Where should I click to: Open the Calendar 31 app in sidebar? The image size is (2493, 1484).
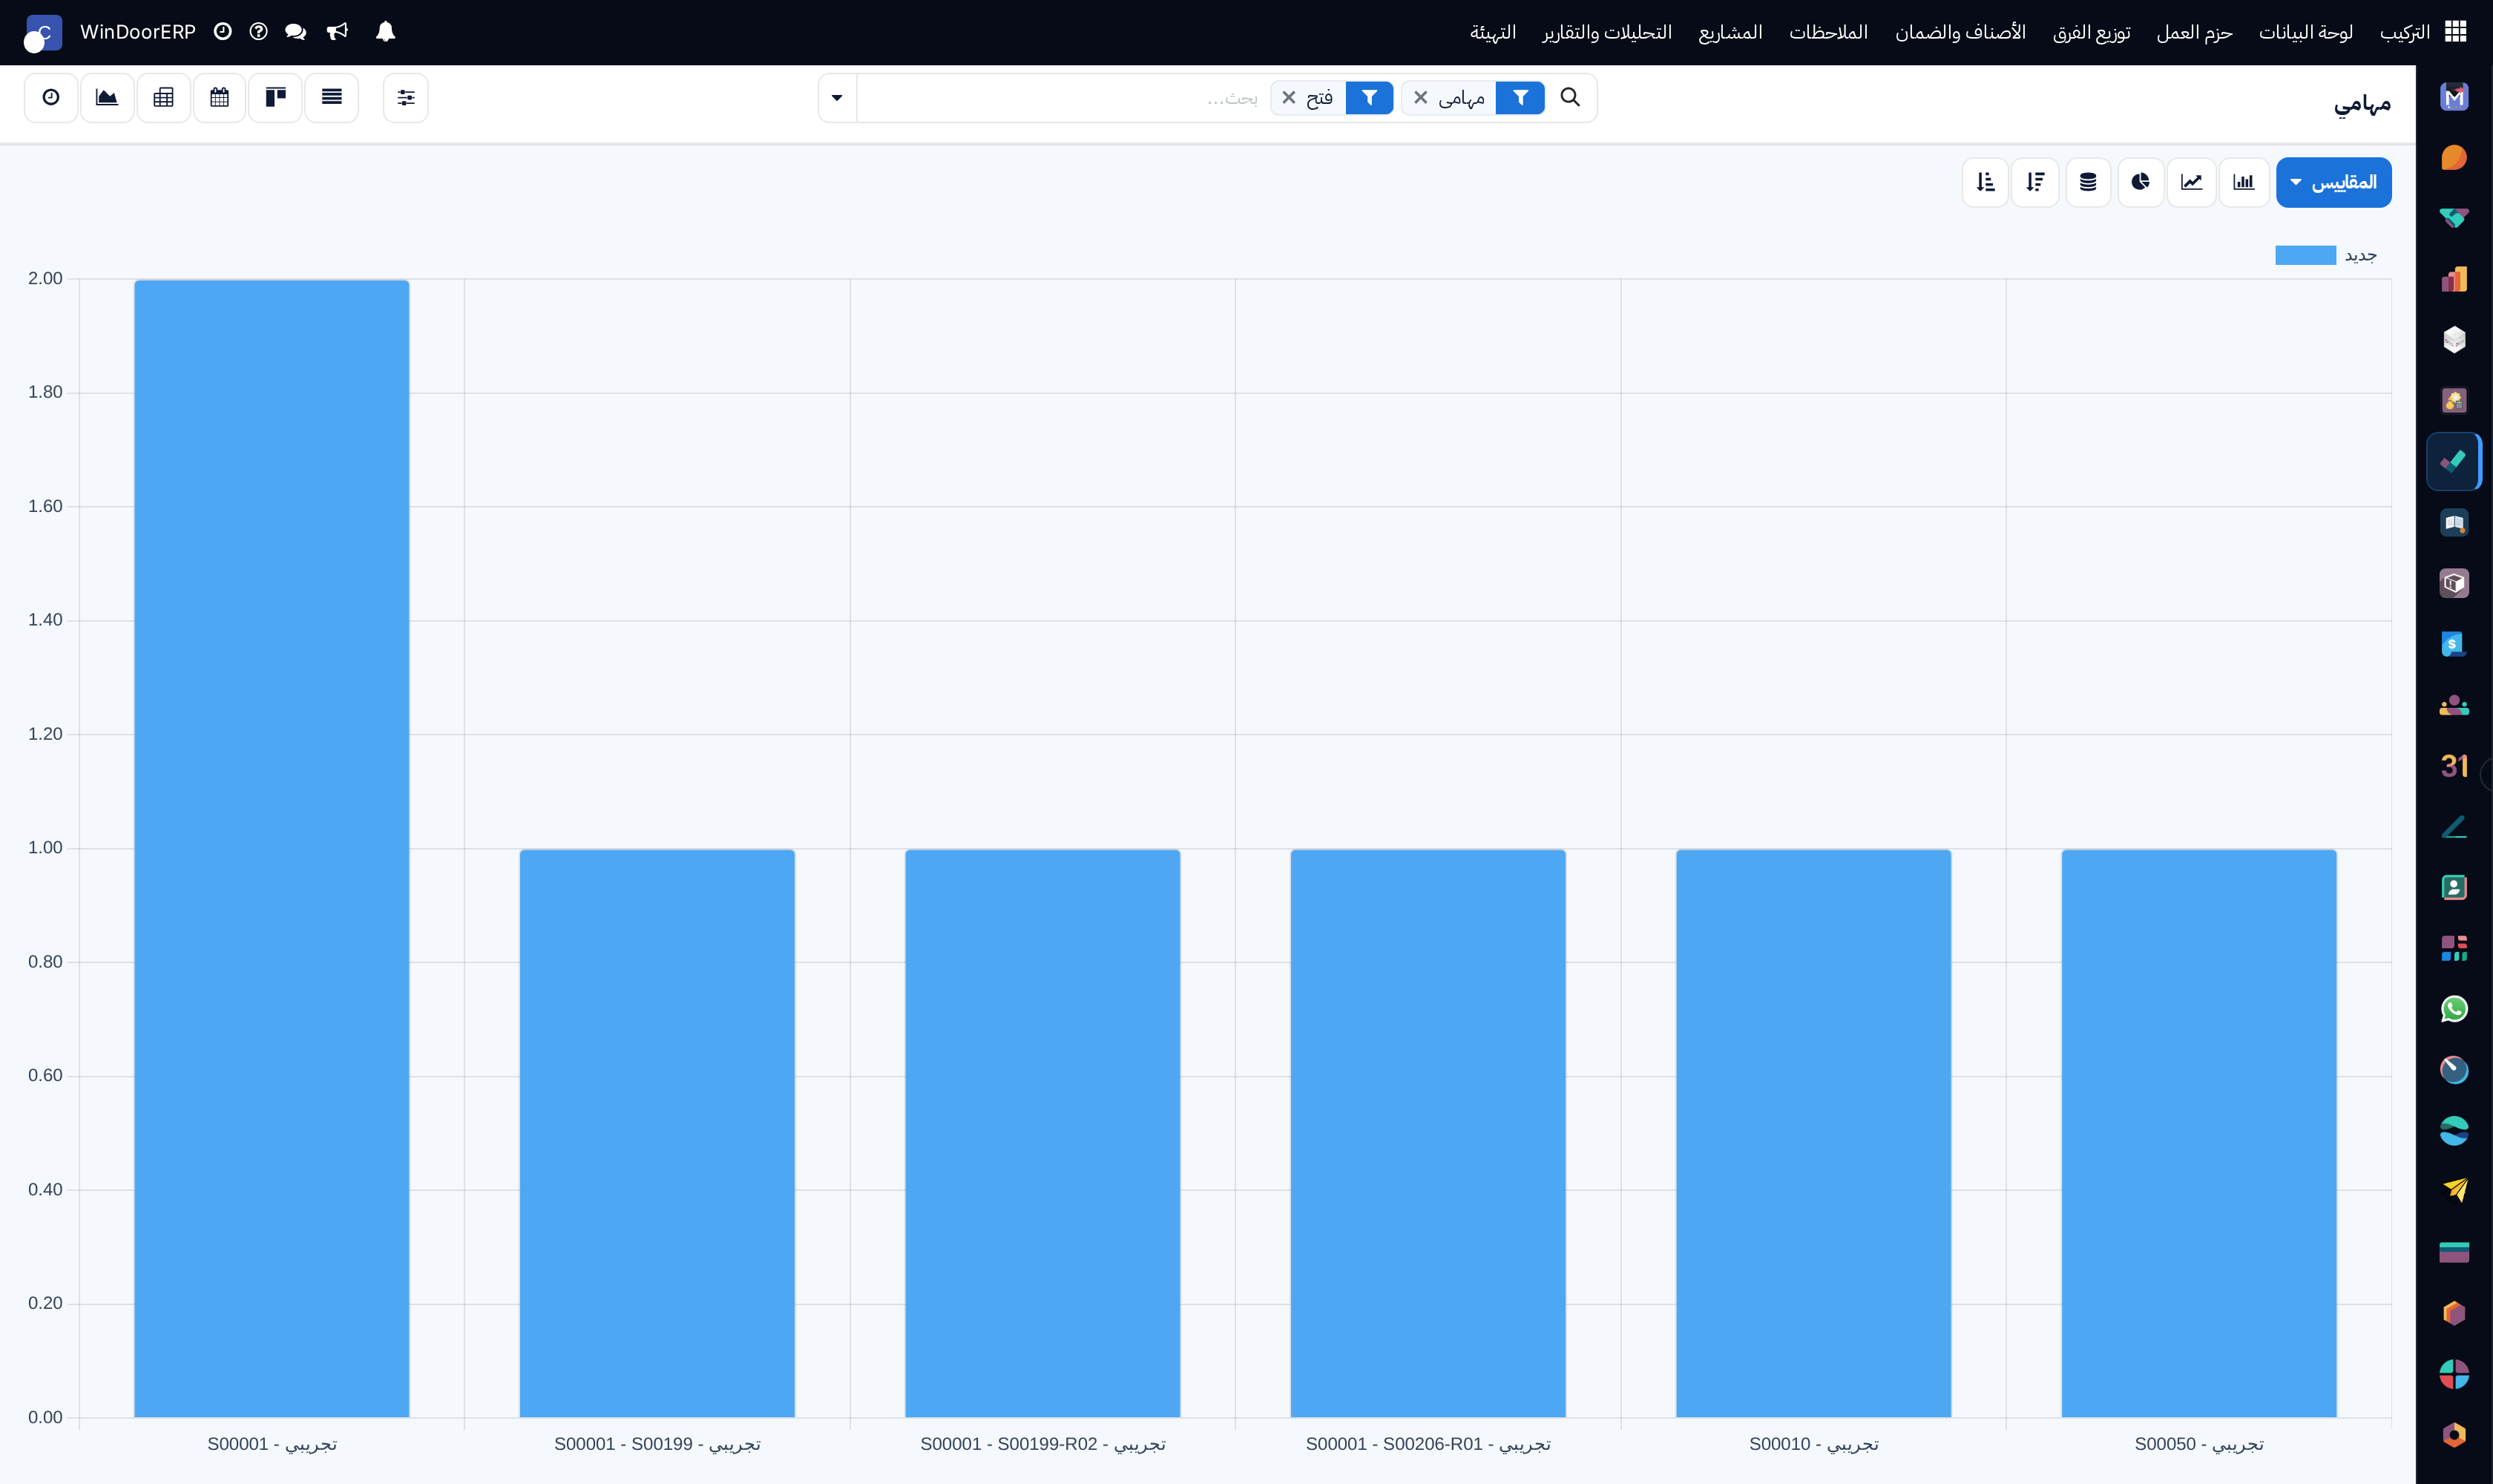(x=2454, y=766)
